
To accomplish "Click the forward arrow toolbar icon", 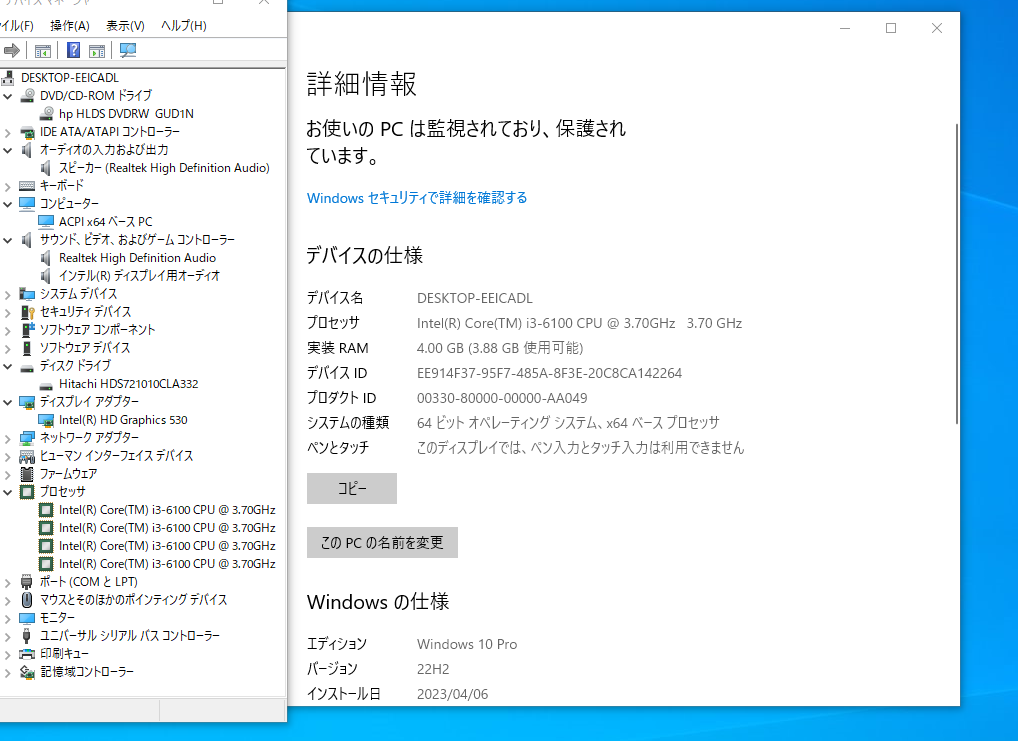I will pos(12,51).
